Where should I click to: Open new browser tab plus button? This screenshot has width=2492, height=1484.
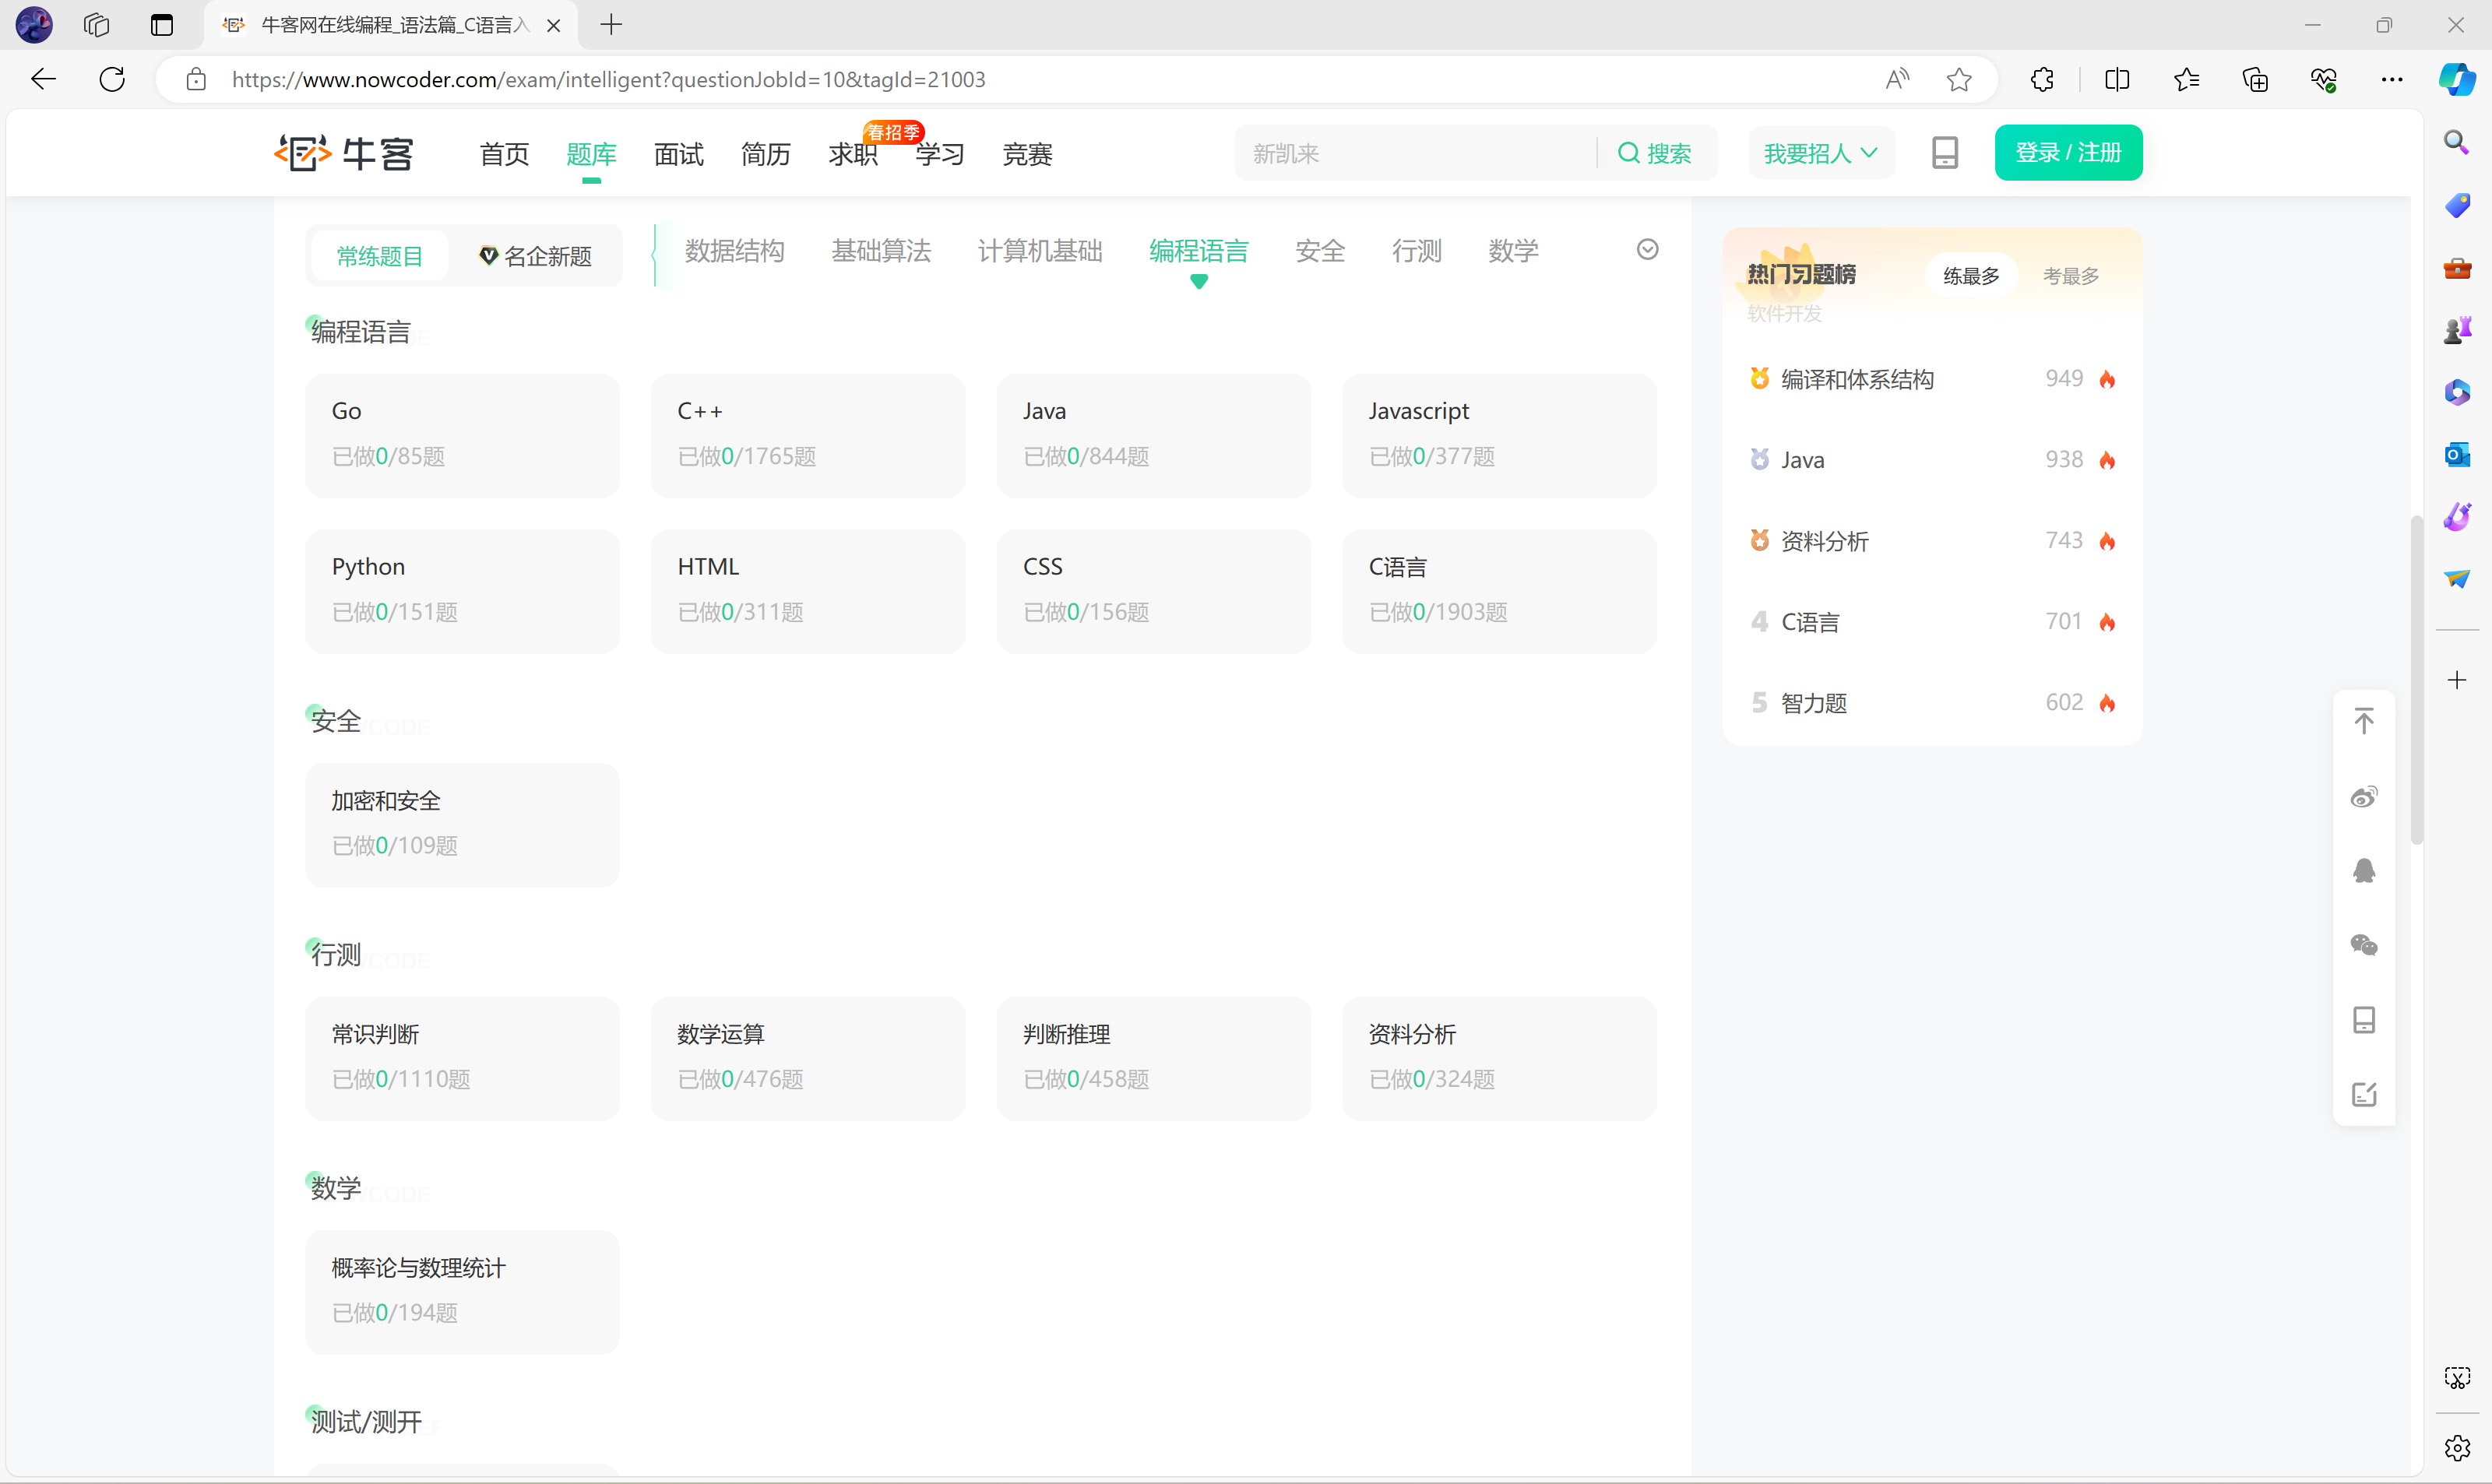[611, 25]
